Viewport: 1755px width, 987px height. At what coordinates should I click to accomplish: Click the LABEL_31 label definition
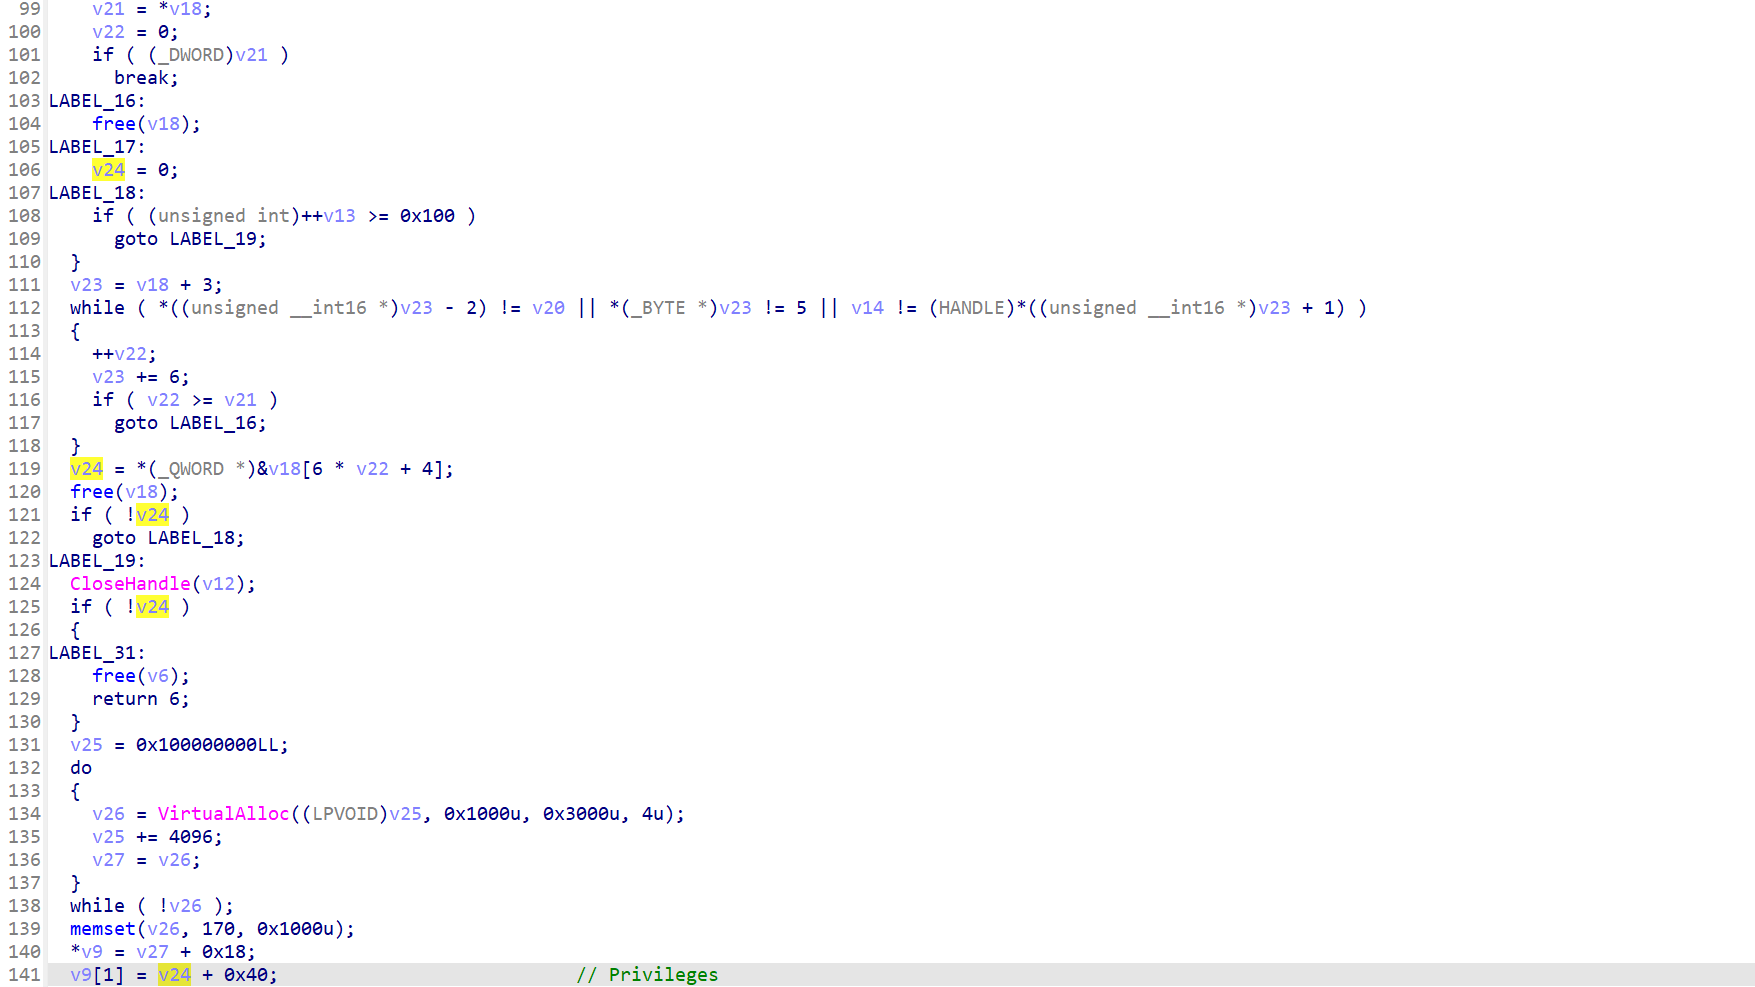tap(92, 653)
